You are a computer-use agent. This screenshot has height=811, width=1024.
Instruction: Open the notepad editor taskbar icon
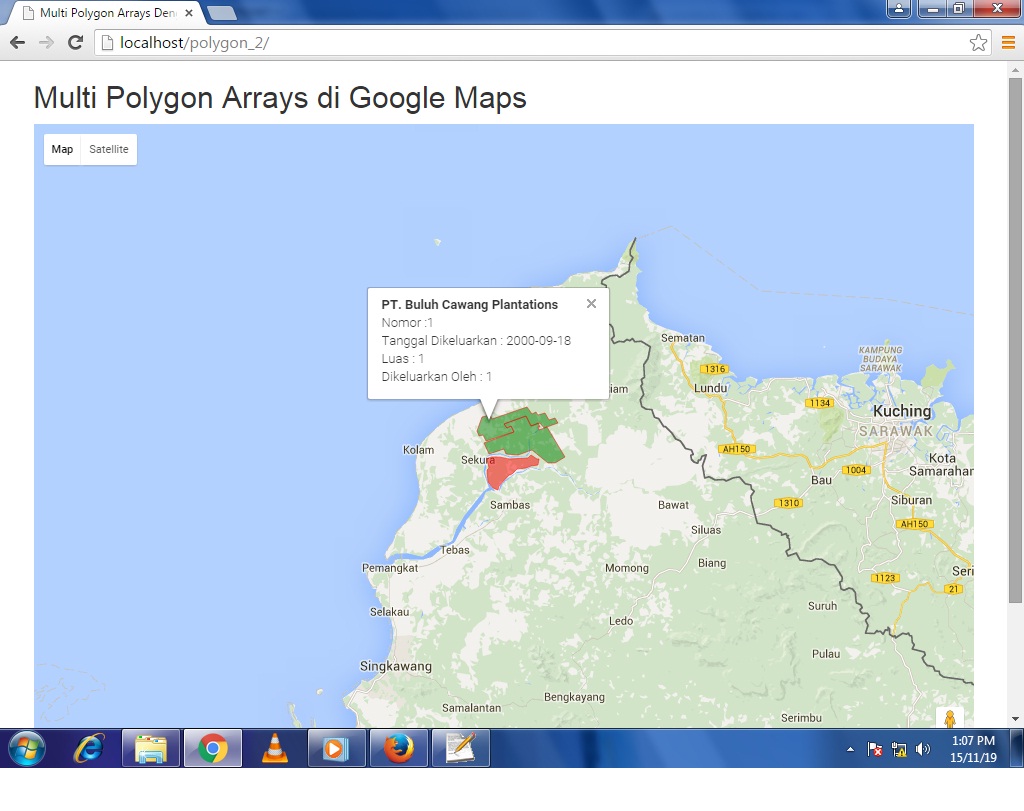pyautogui.click(x=460, y=748)
